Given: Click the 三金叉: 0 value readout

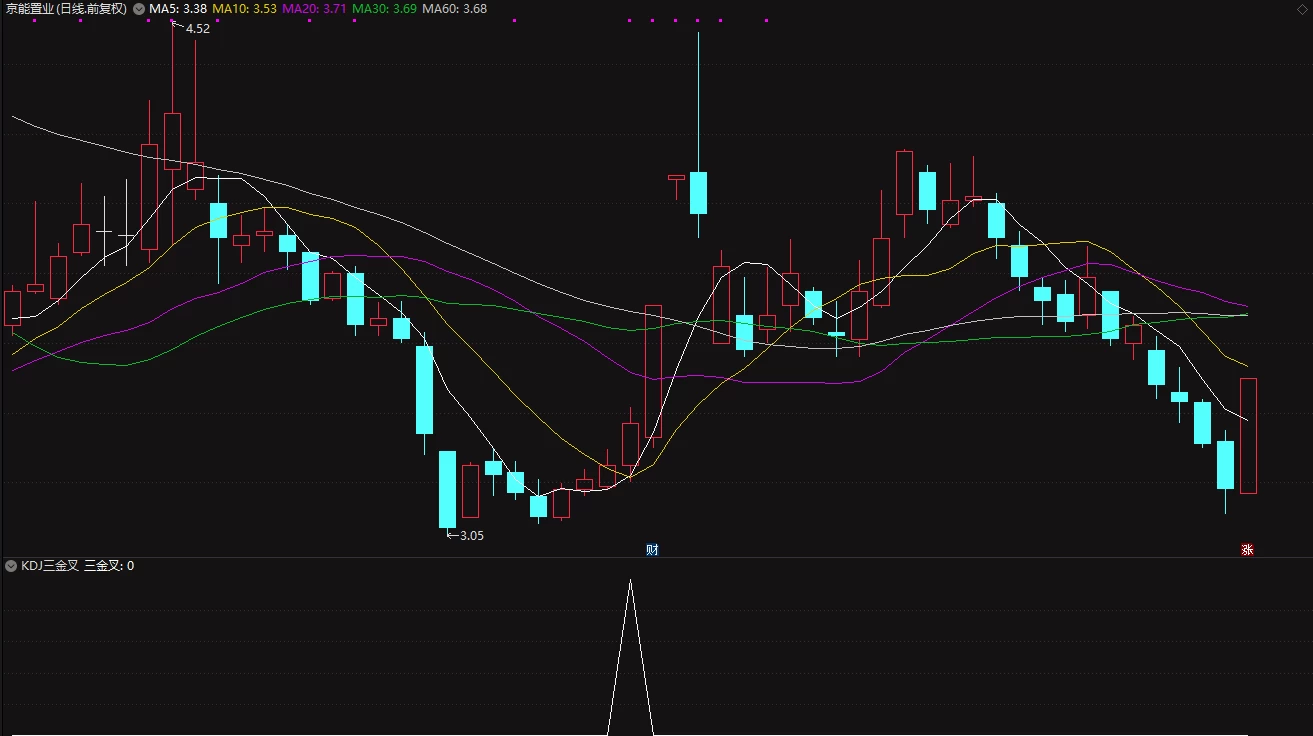Looking at the screenshot, I should (109, 566).
